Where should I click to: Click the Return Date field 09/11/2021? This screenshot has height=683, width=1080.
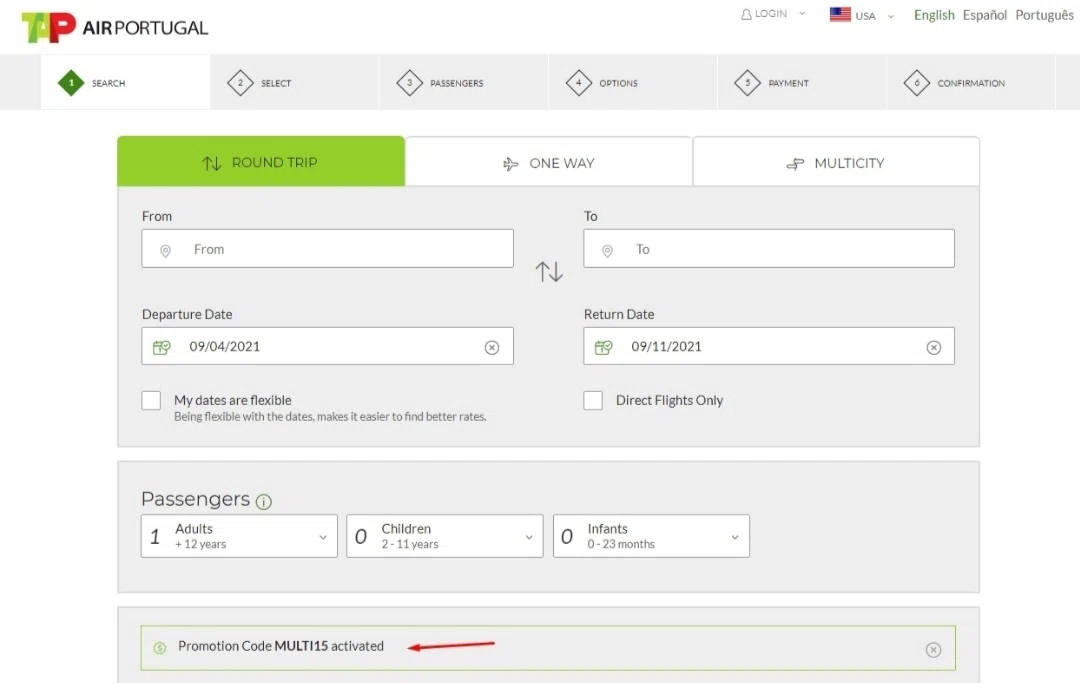[769, 346]
